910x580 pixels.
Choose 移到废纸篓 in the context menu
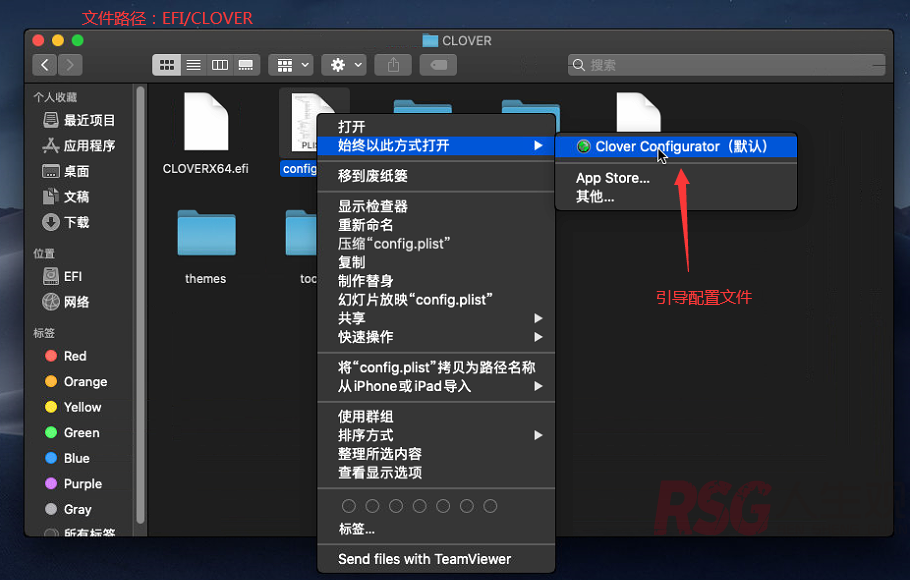436,176
